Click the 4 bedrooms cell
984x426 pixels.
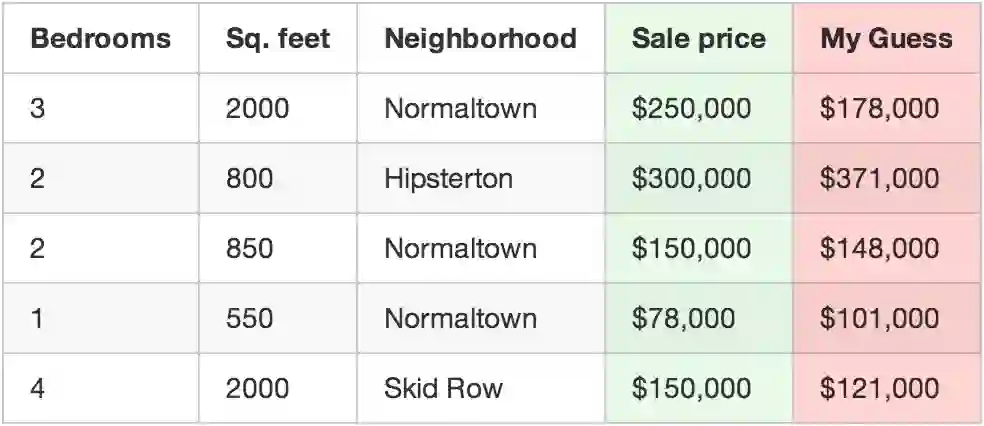pos(38,388)
